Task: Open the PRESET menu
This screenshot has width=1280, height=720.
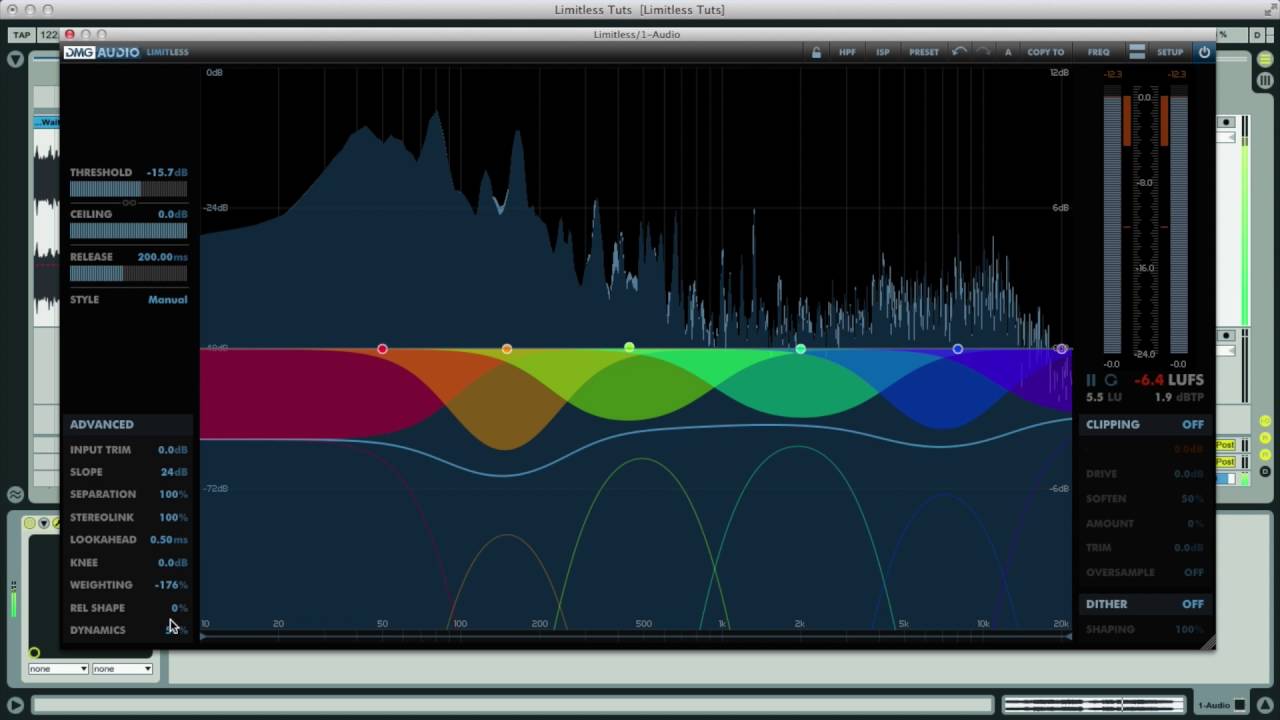Action: click(x=924, y=52)
